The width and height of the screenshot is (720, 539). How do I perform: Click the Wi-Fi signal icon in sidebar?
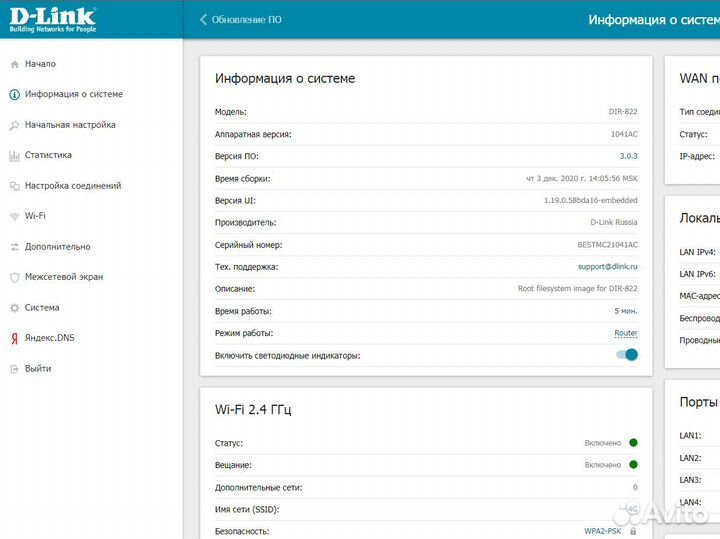tap(14, 216)
